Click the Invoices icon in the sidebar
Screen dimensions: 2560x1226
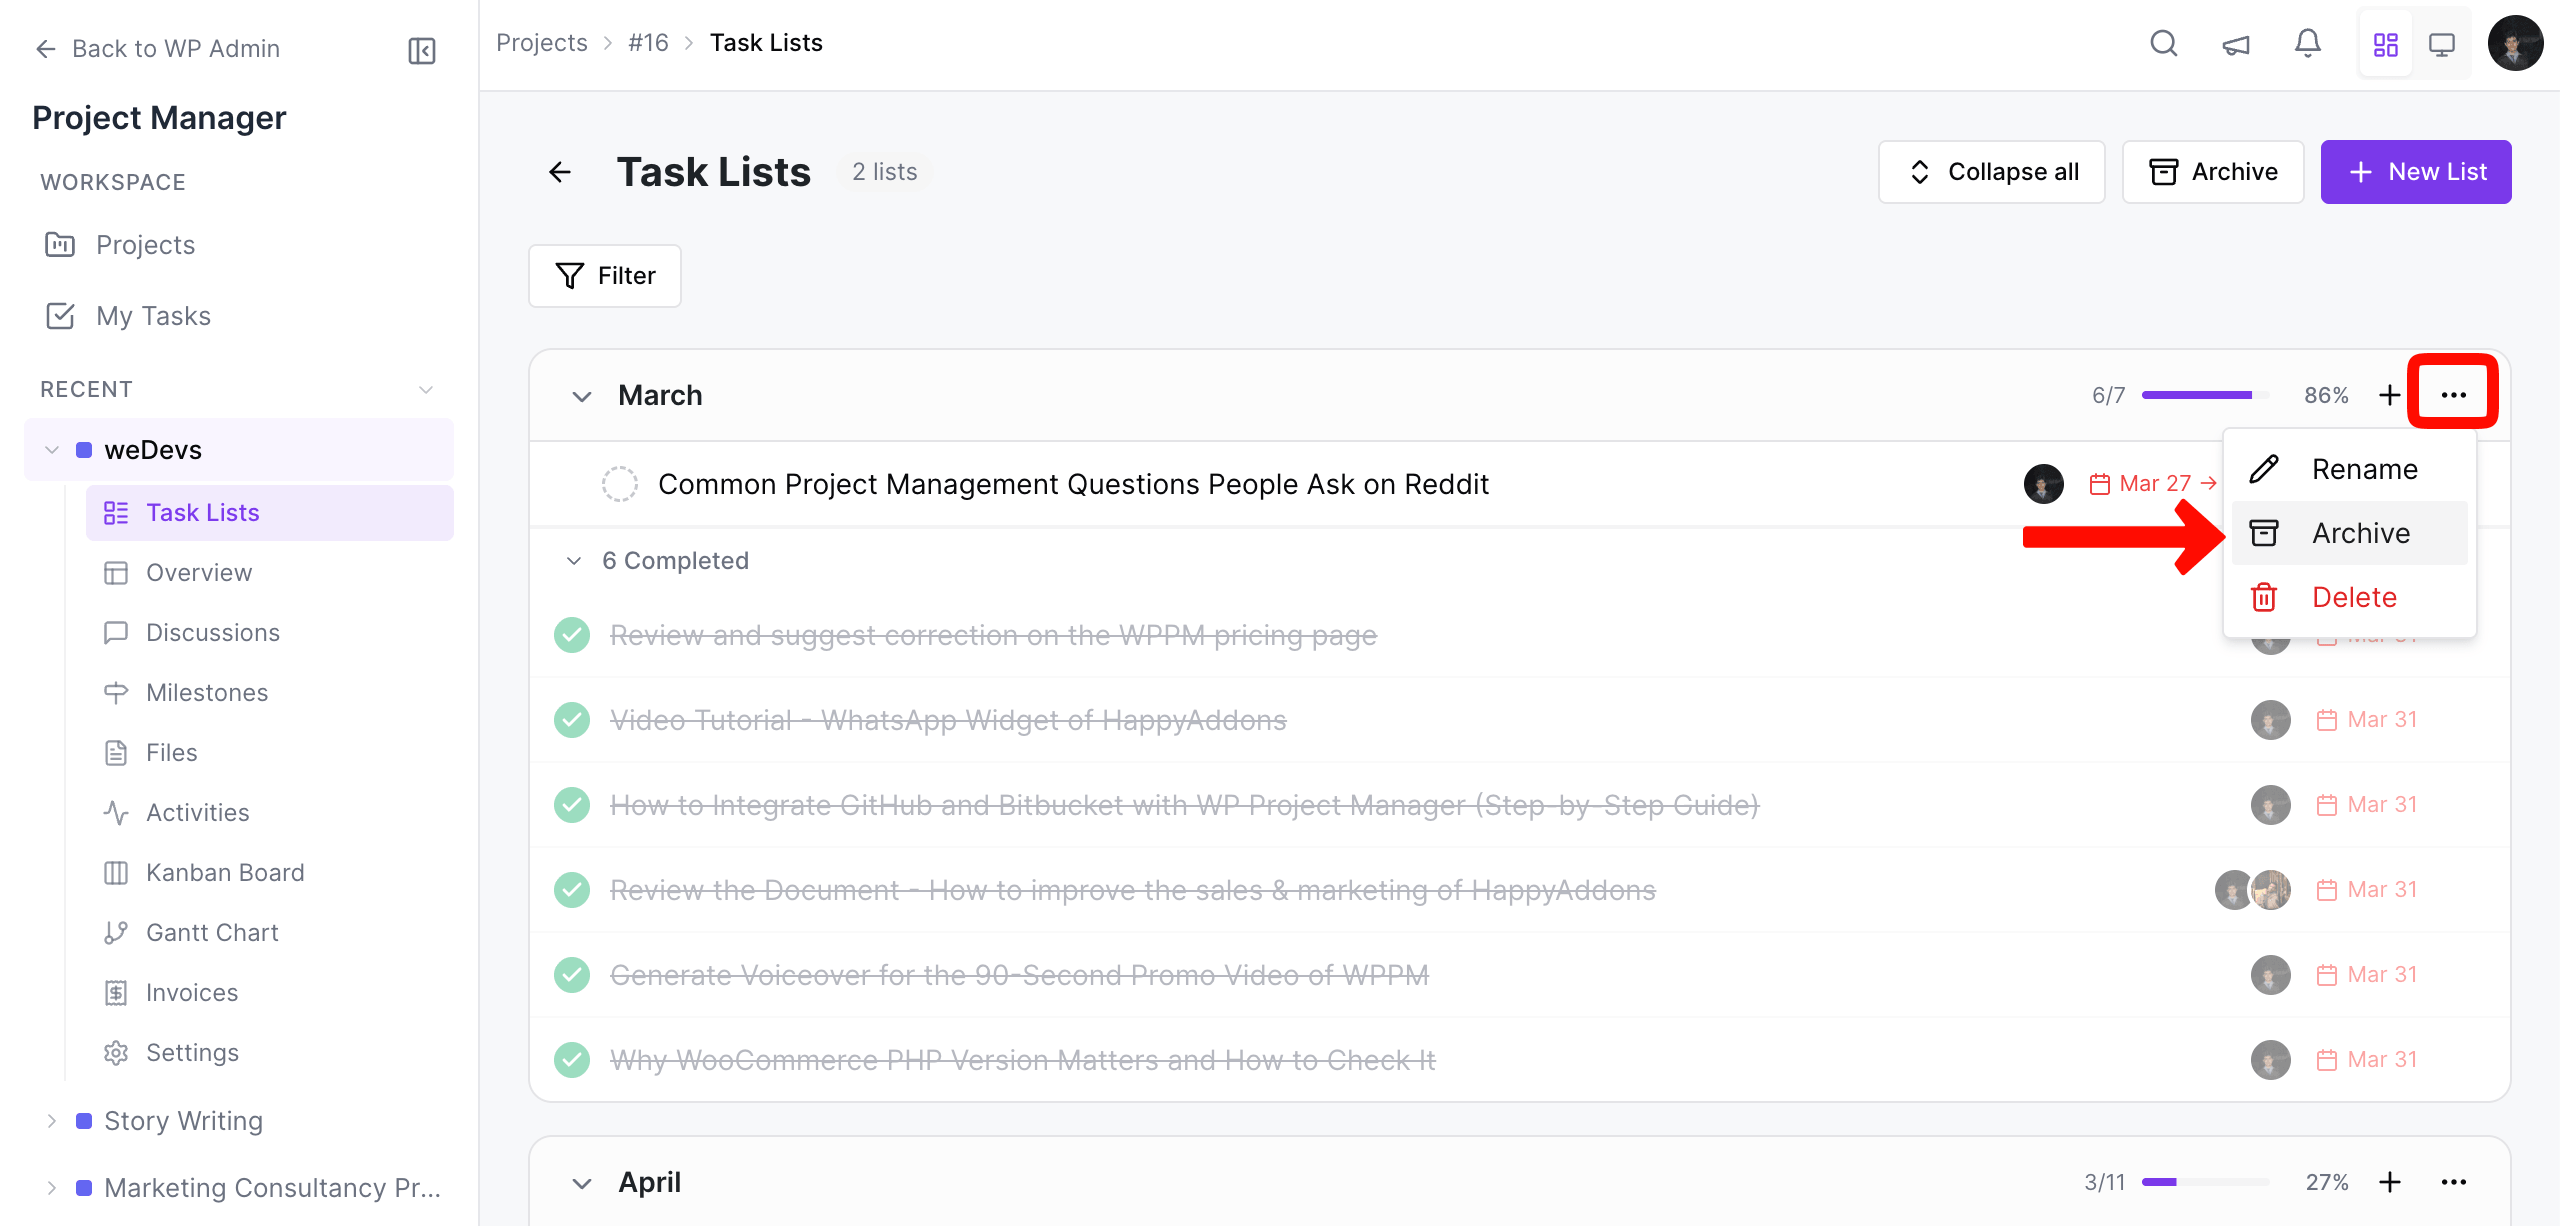click(x=116, y=992)
